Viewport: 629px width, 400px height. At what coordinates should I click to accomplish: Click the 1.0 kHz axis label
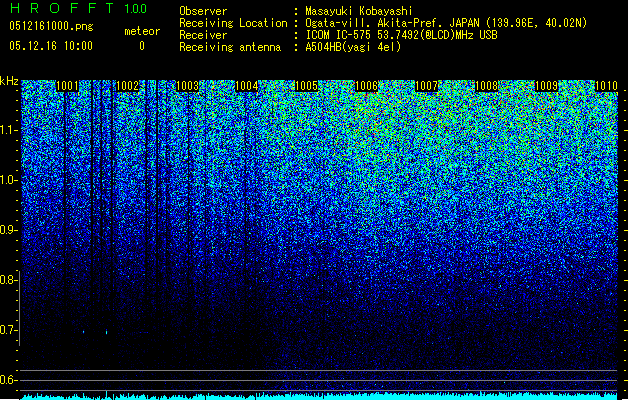pos(8,180)
